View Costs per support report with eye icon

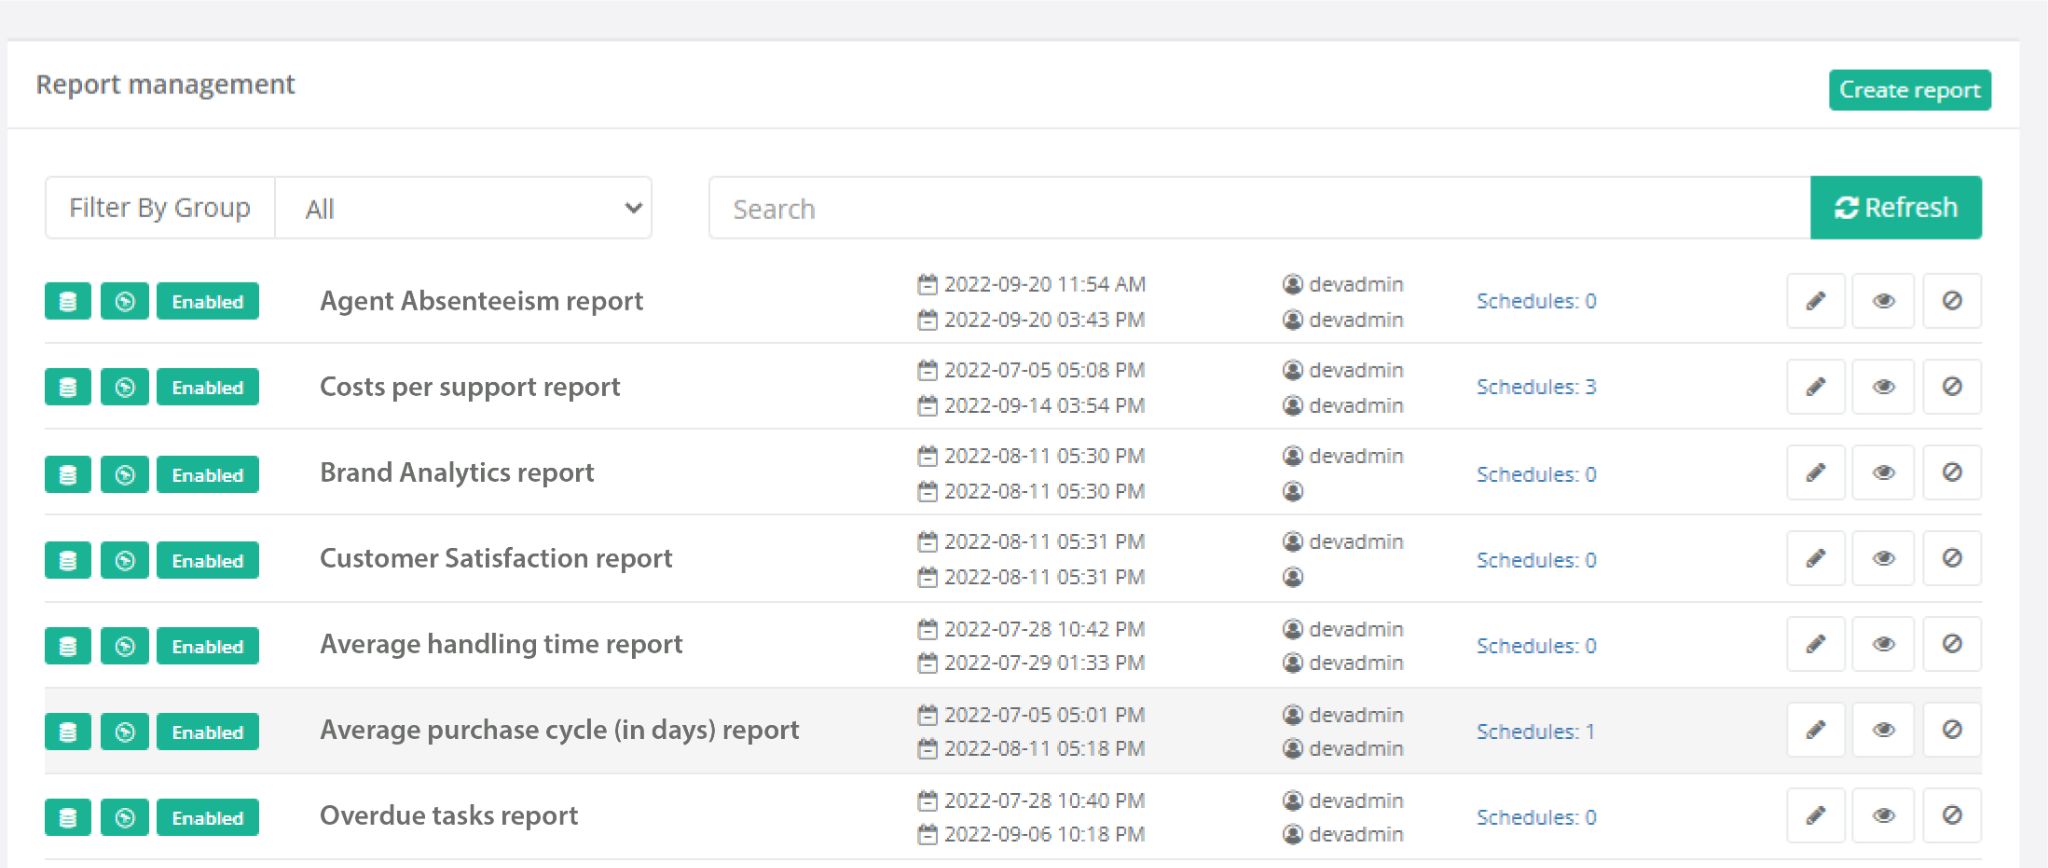pos(1884,387)
